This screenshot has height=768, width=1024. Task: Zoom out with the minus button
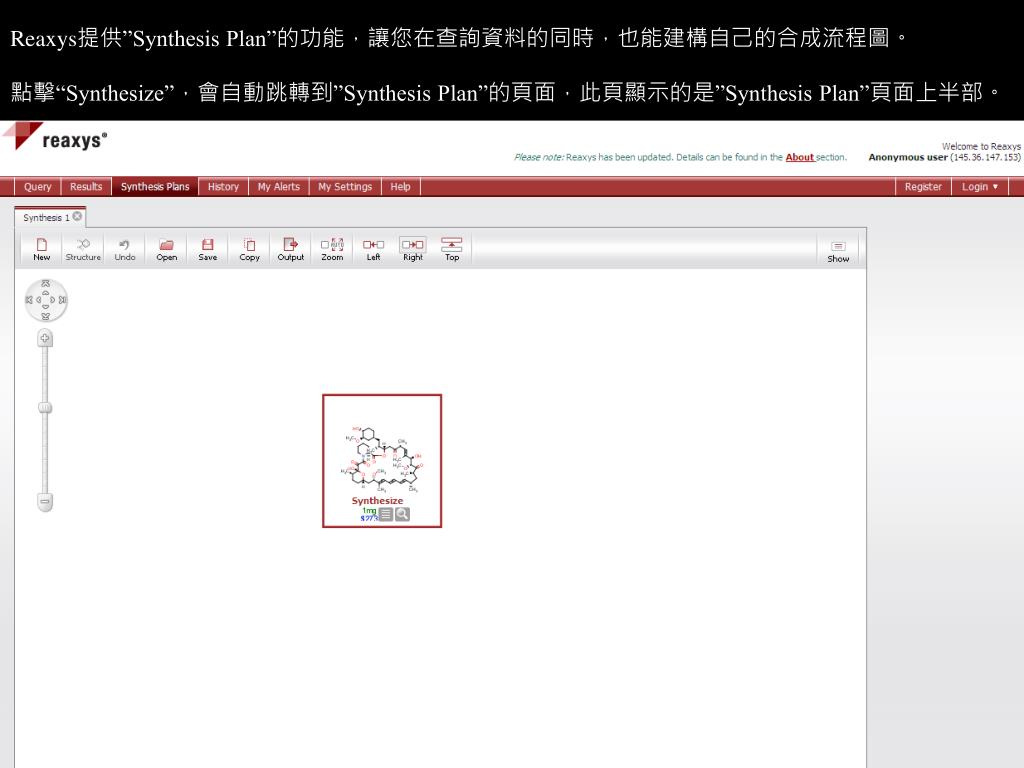[45, 502]
